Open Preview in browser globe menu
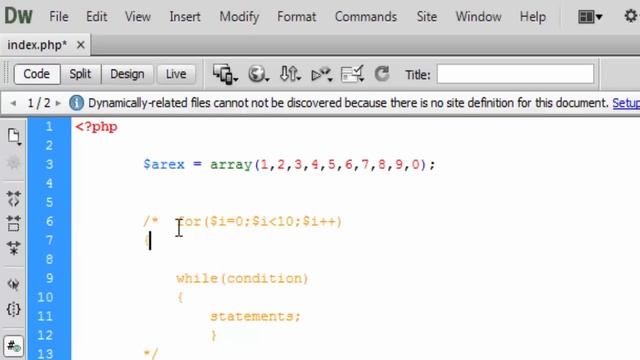The width and height of the screenshot is (640, 360). (258, 74)
